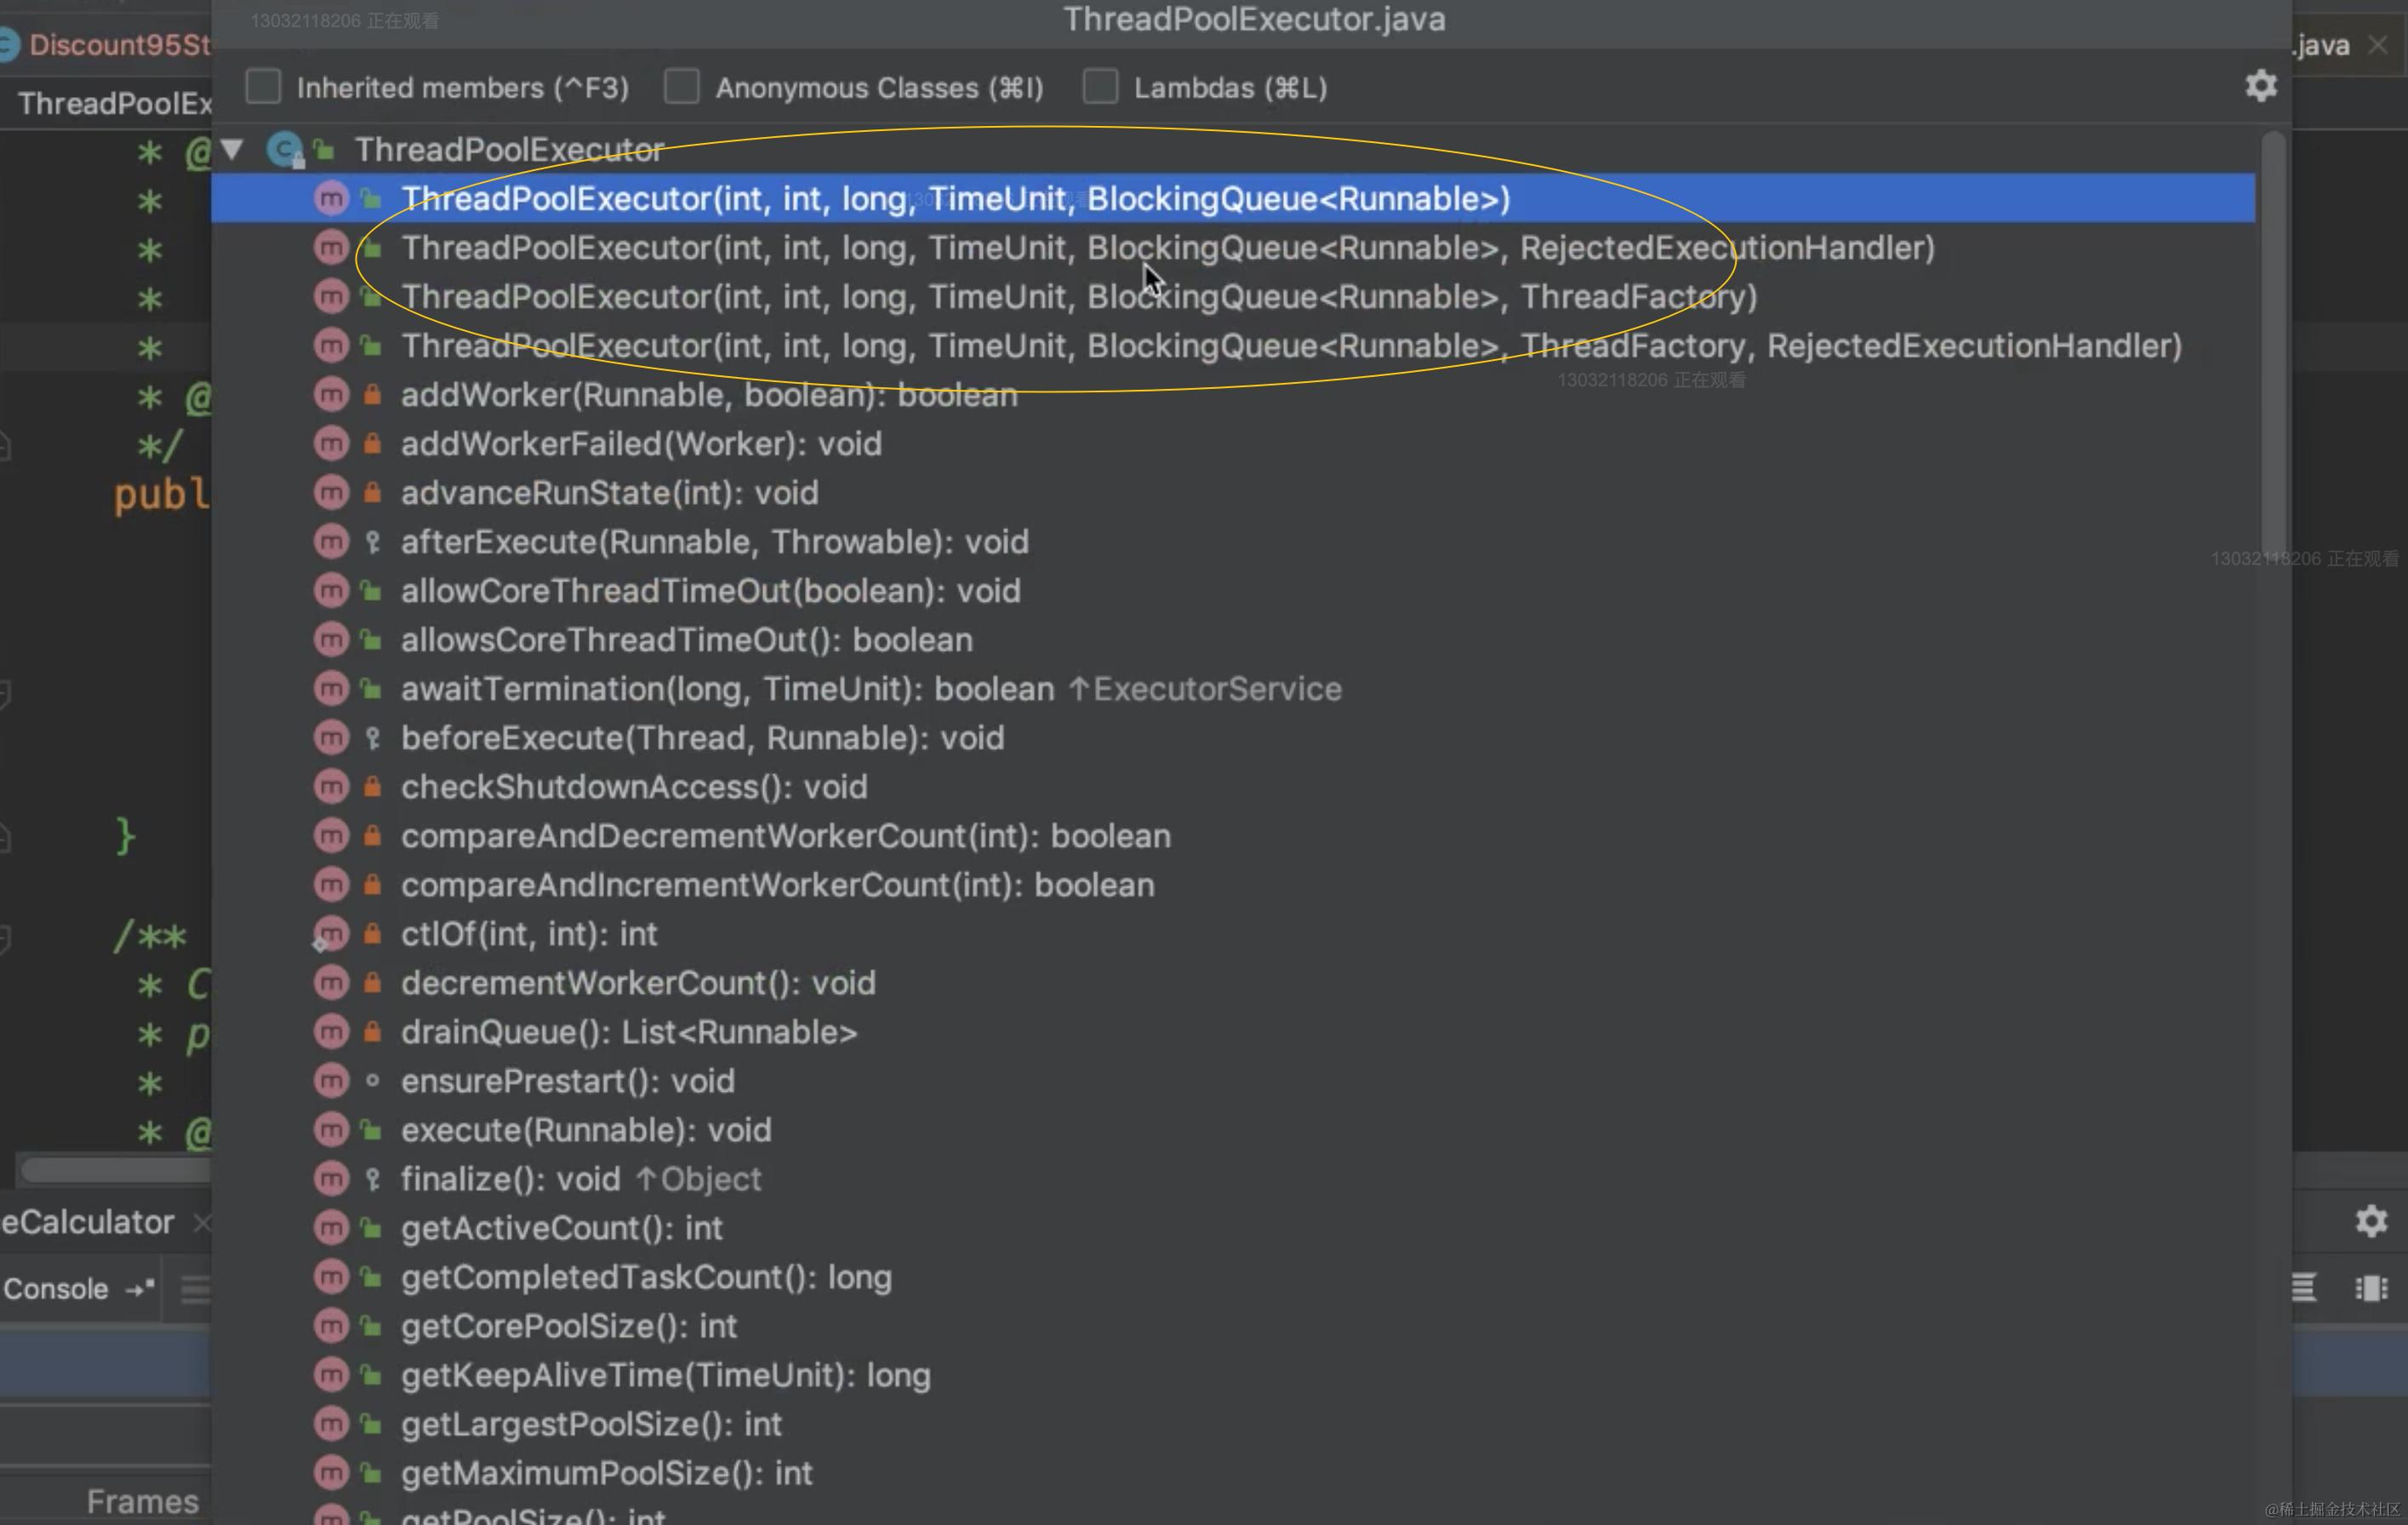The height and width of the screenshot is (1525, 2408).
Task: Click the Console restore layout arrow icon
Action: (139, 1288)
